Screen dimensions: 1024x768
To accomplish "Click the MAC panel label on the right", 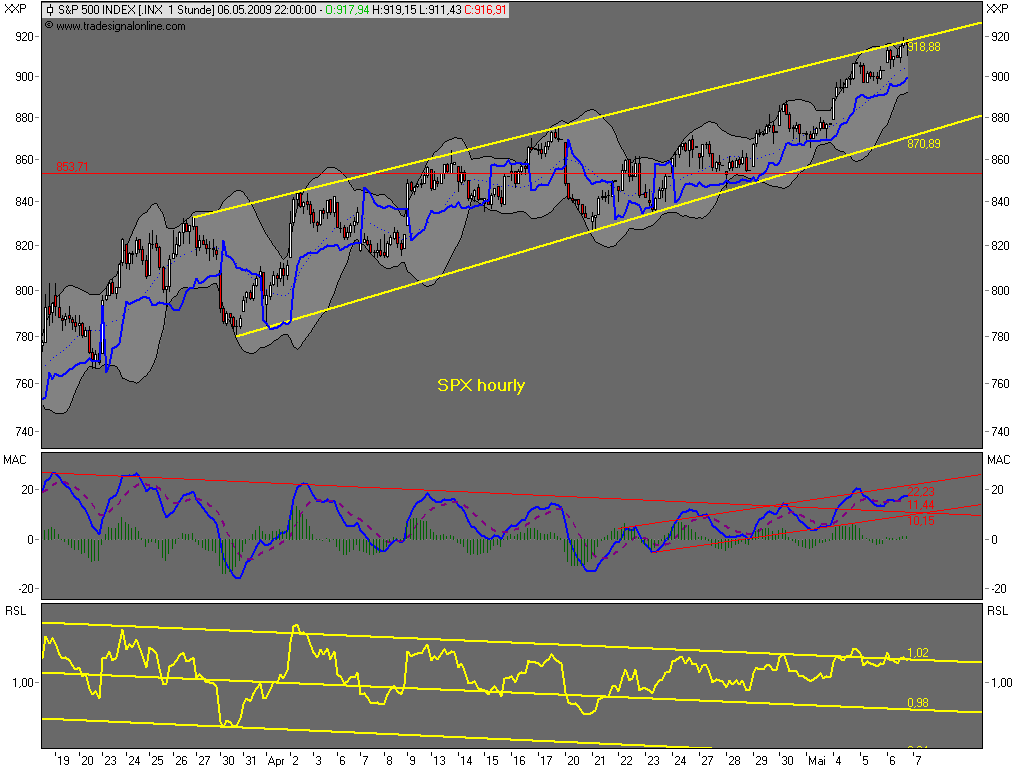I will click(x=999, y=460).
